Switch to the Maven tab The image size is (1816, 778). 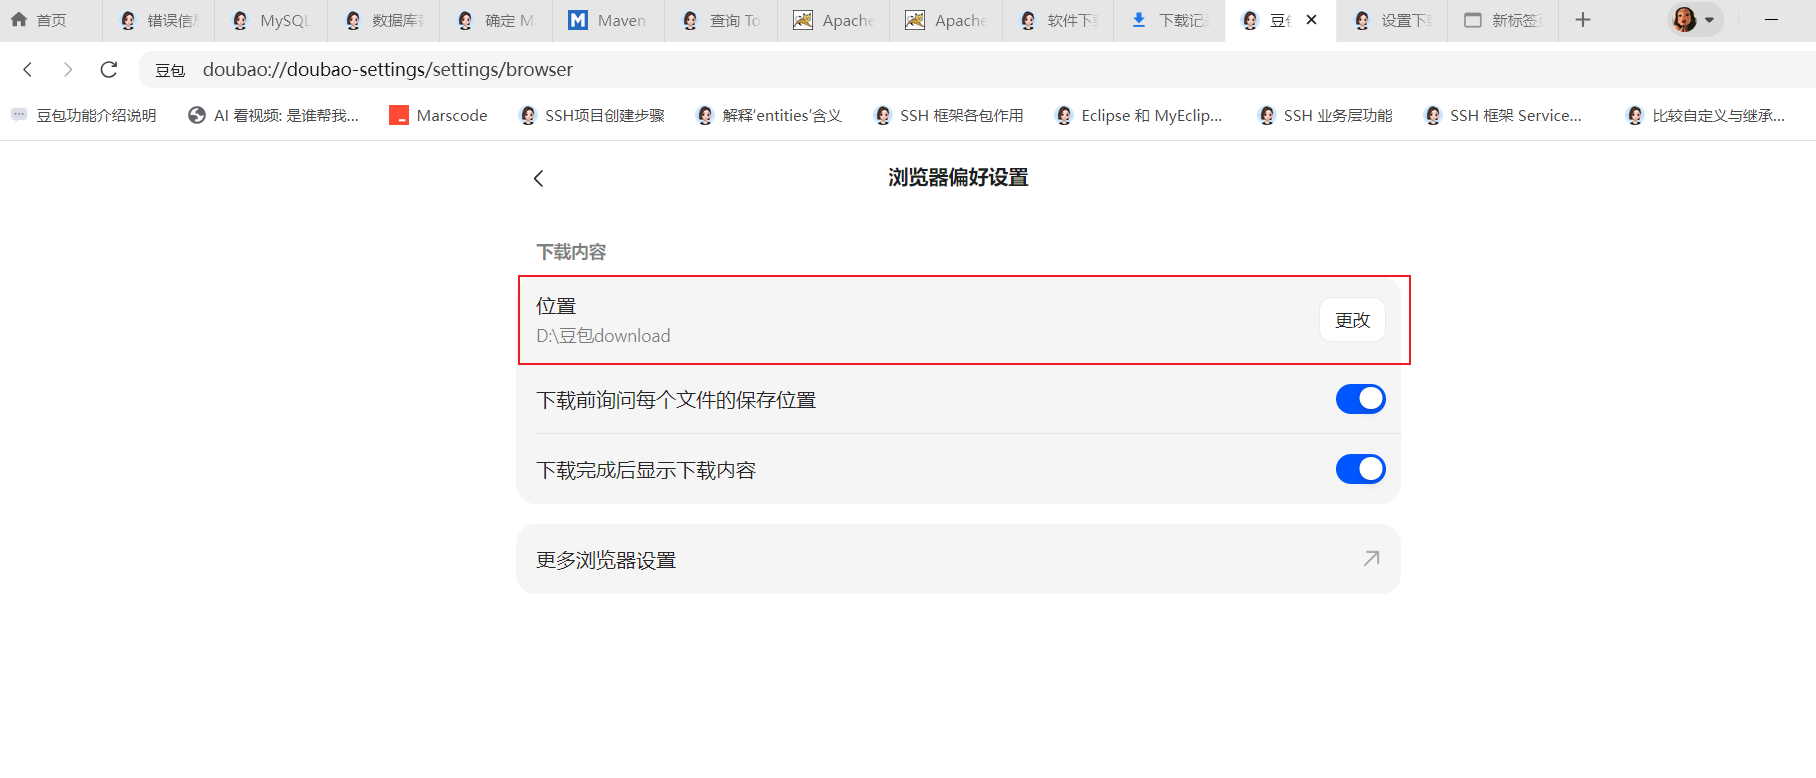(609, 20)
